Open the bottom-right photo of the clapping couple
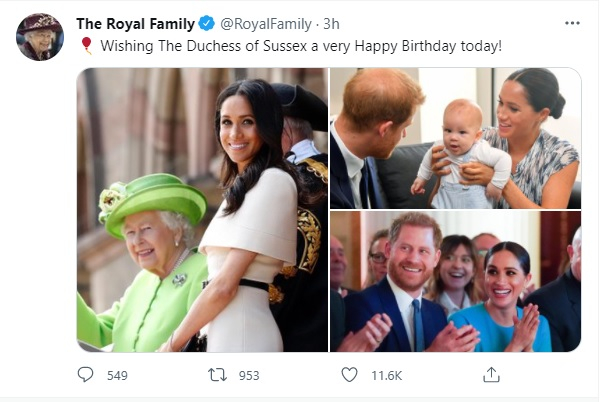 tap(455, 282)
